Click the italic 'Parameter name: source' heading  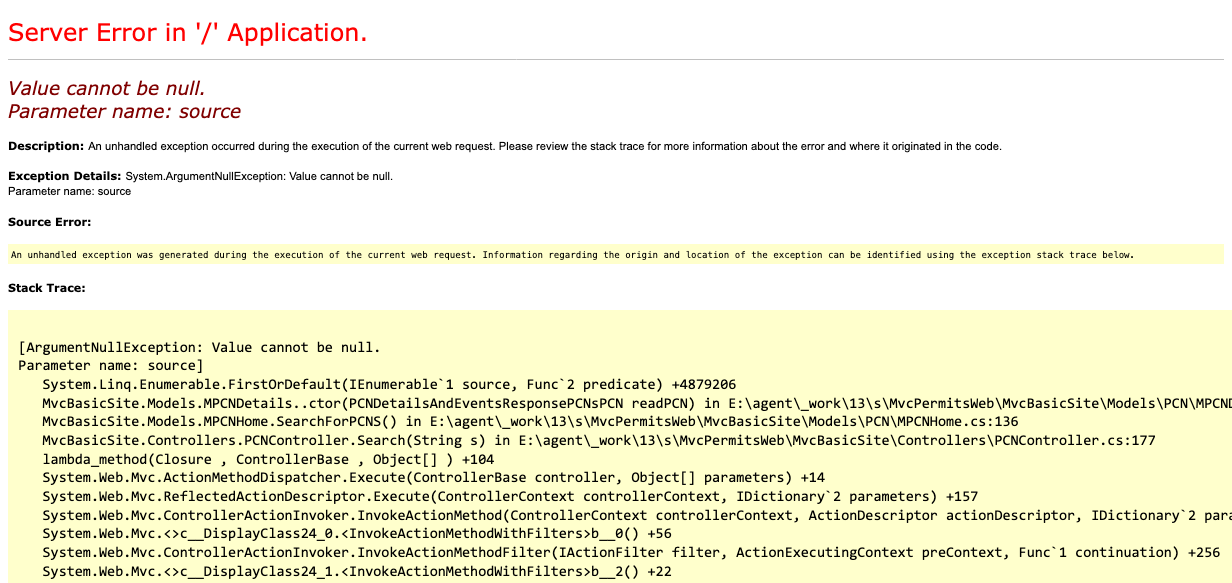click(124, 111)
